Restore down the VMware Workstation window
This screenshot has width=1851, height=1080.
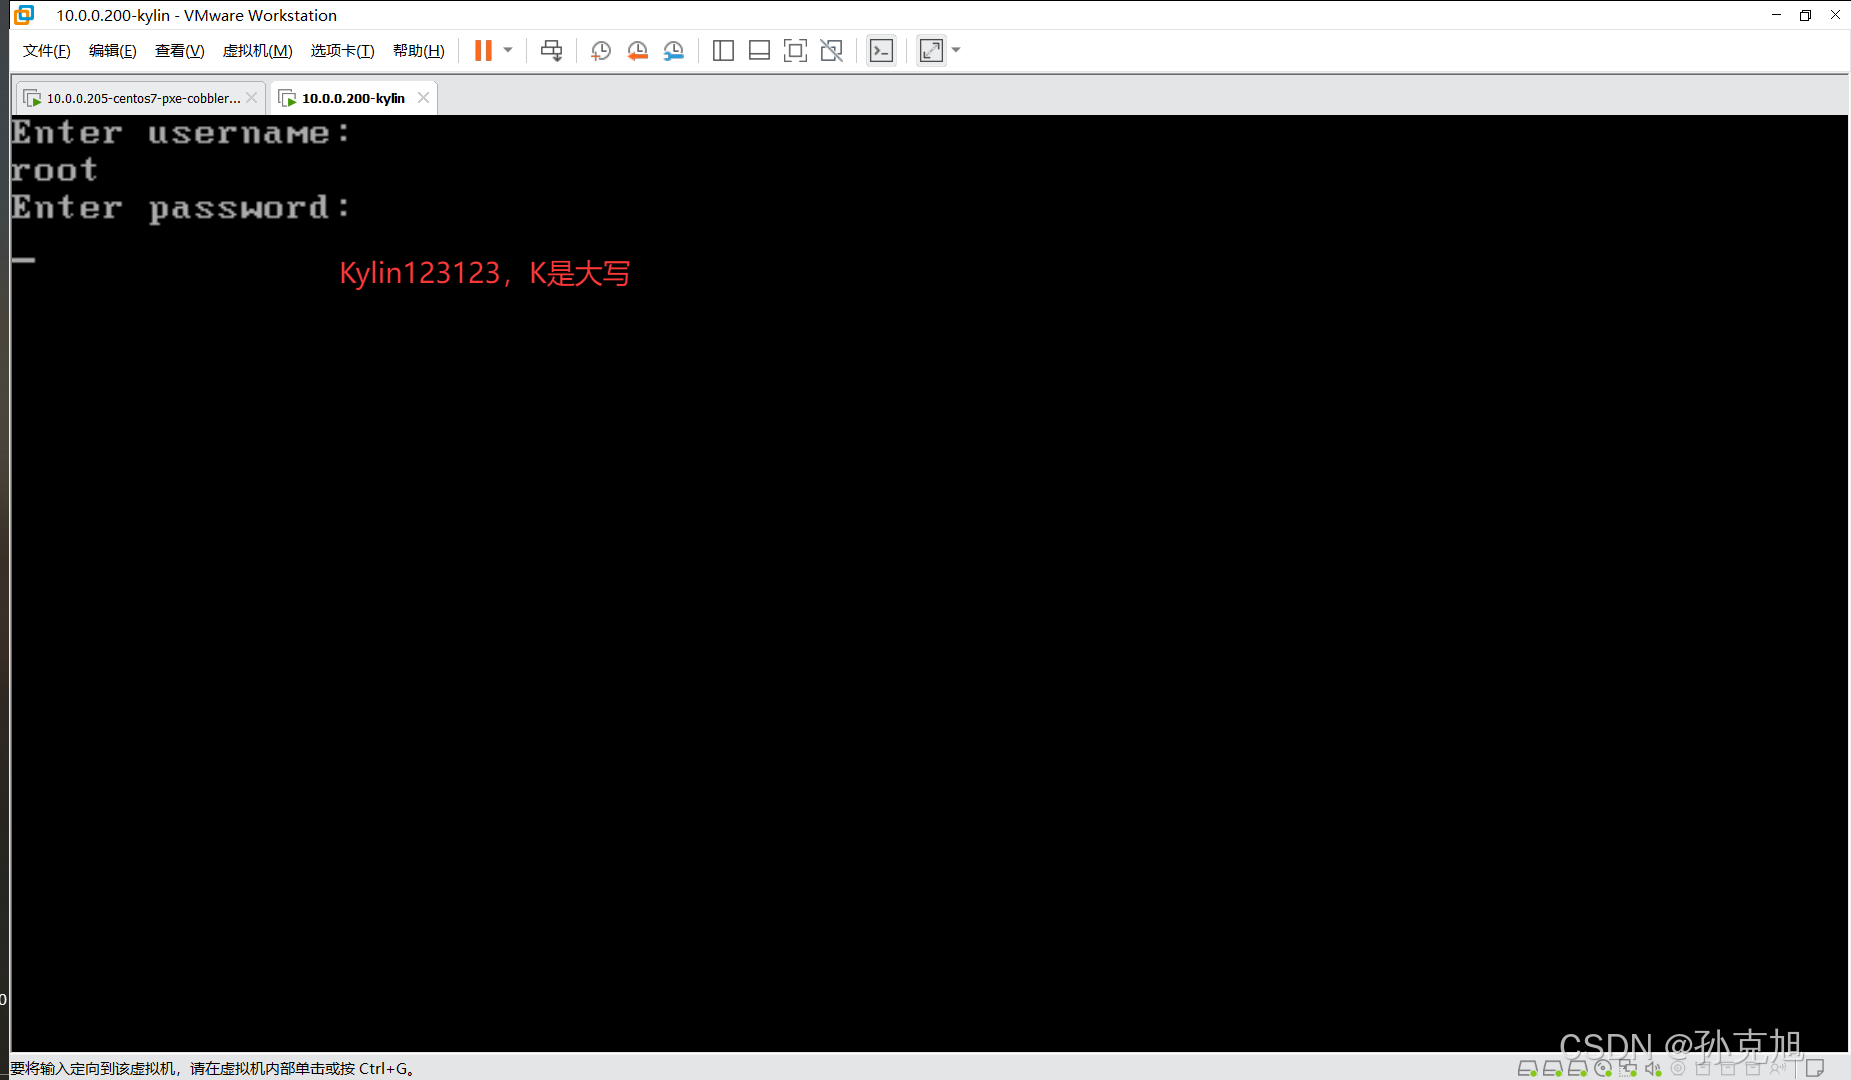pyautogui.click(x=1805, y=15)
